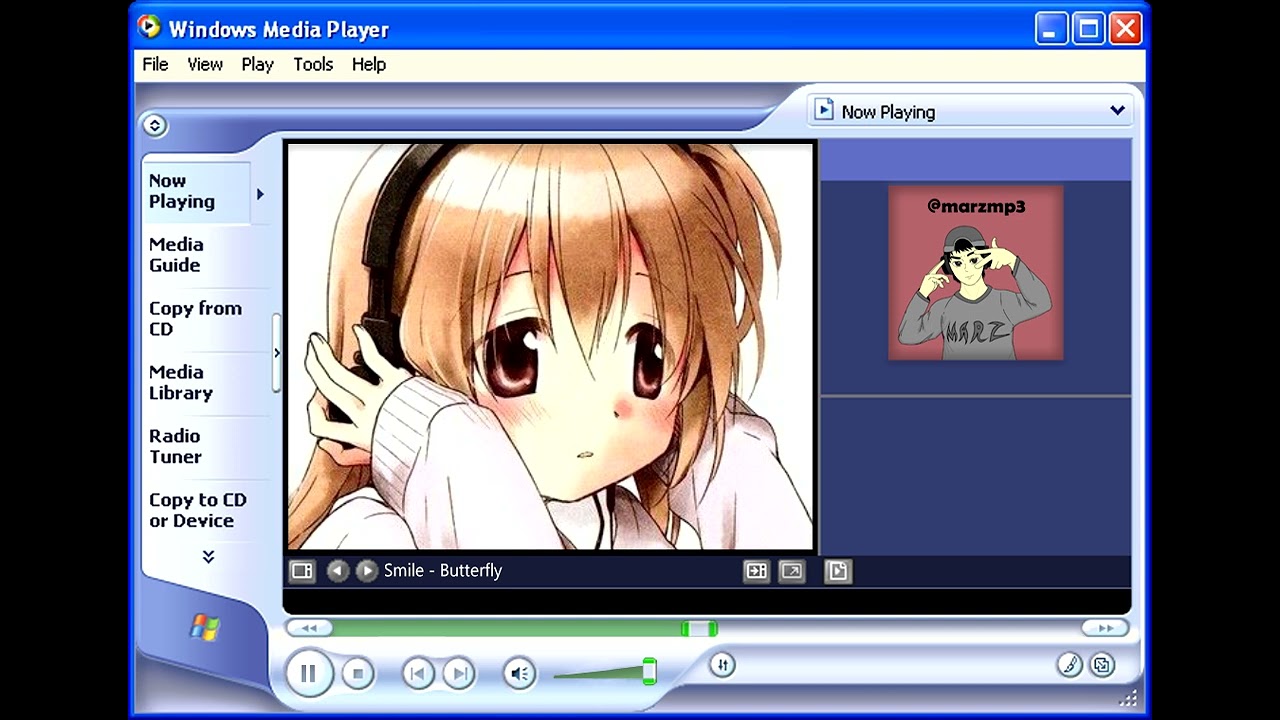Click the Windows Media Player title icon

150,27
